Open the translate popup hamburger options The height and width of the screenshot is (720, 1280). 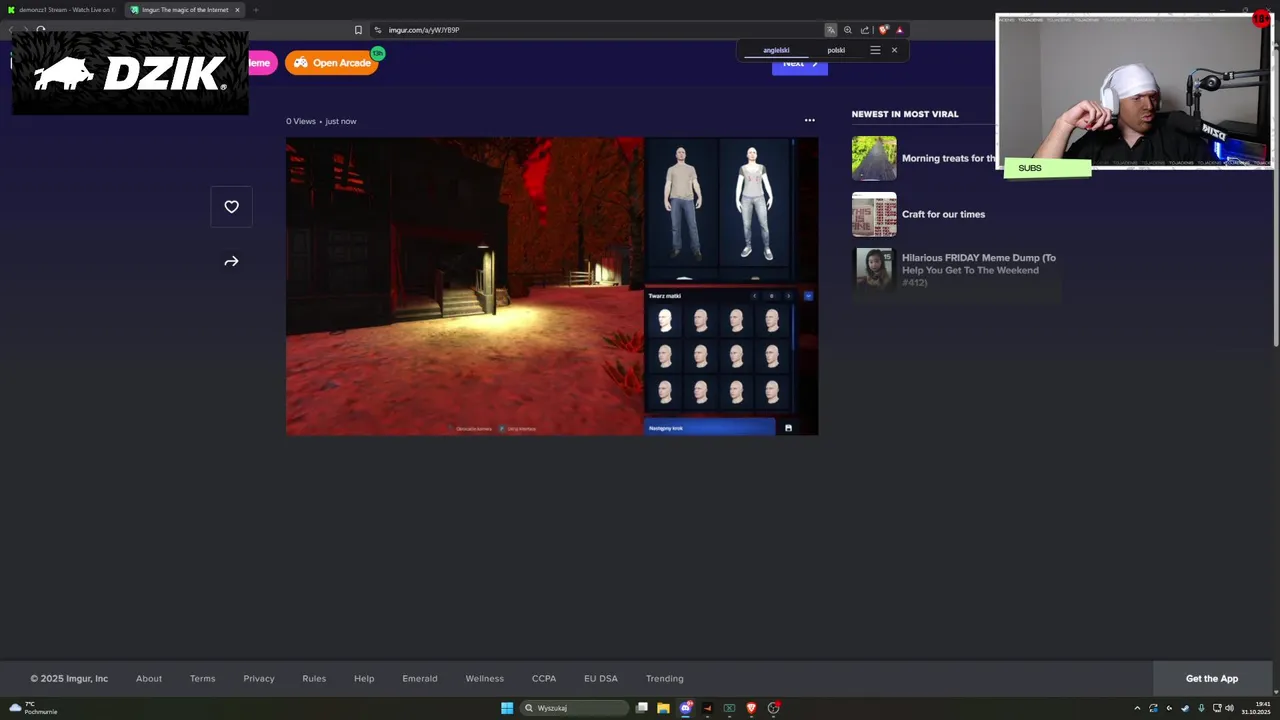coord(875,50)
